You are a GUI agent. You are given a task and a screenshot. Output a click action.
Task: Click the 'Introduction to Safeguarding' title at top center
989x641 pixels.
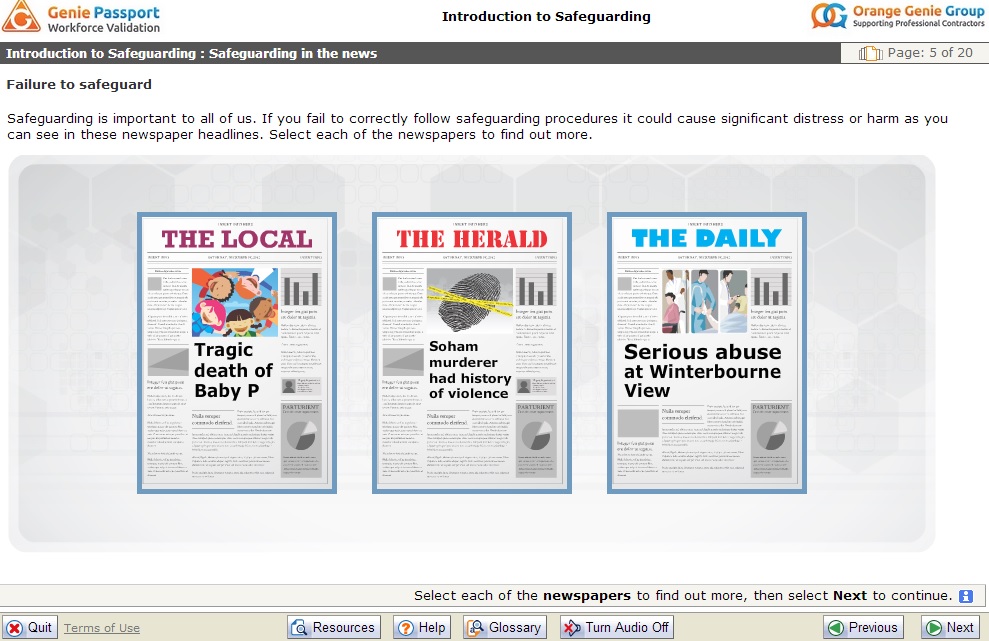pos(546,16)
